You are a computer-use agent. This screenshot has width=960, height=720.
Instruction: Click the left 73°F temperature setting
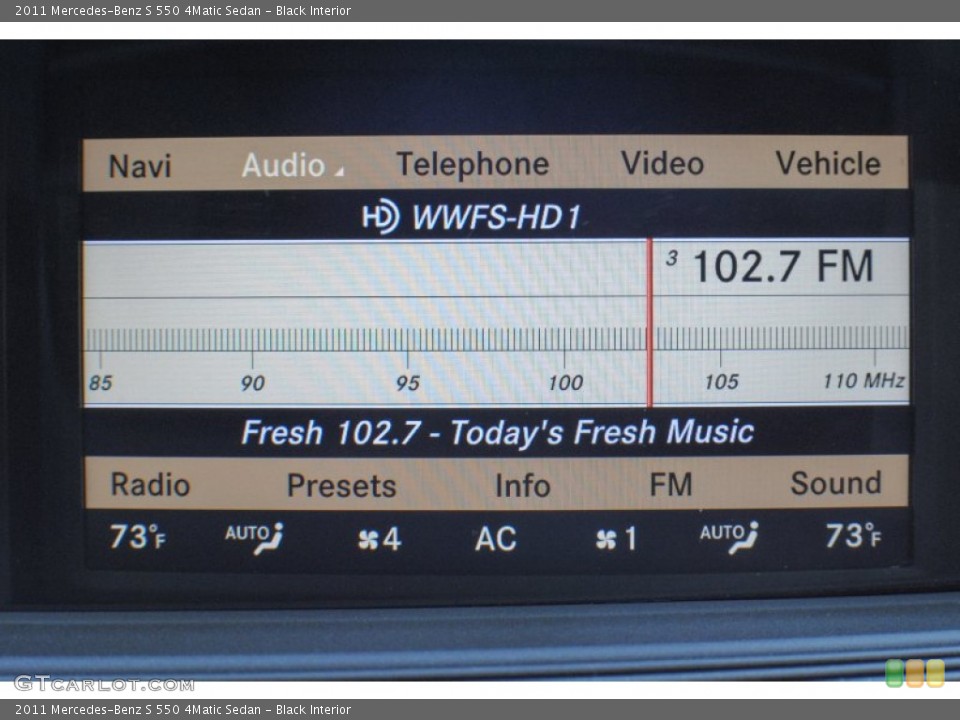coord(138,536)
